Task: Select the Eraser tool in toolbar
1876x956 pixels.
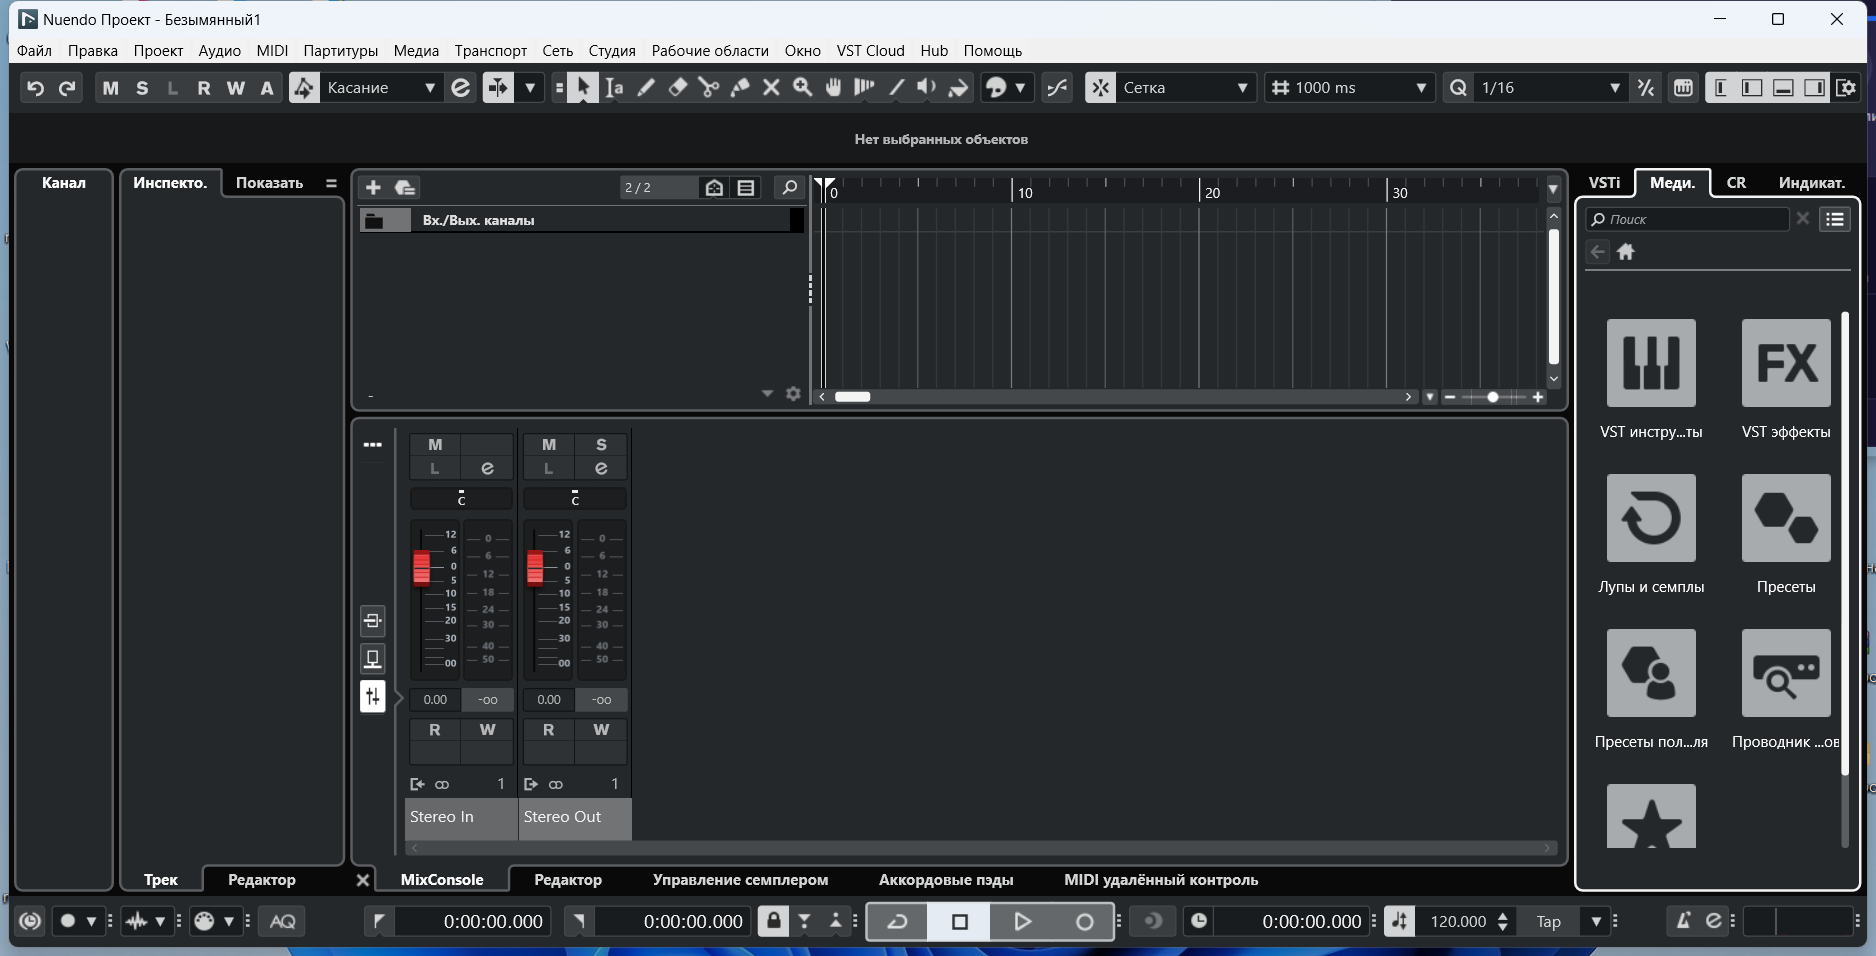Action: pyautogui.click(x=678, y=88)
